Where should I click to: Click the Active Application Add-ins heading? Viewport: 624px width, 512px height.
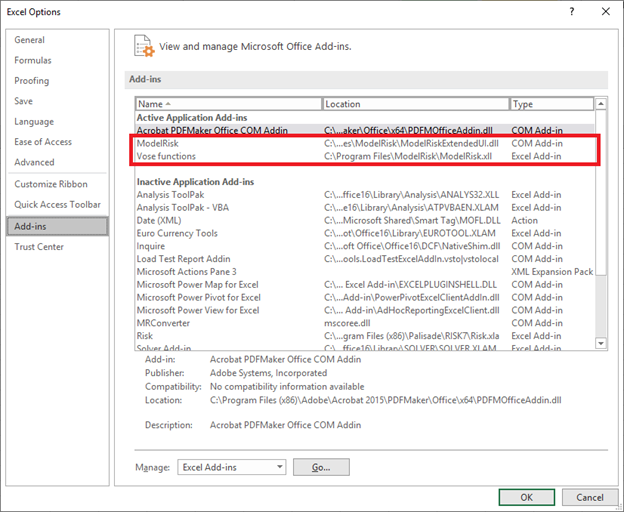pos(192,117)
